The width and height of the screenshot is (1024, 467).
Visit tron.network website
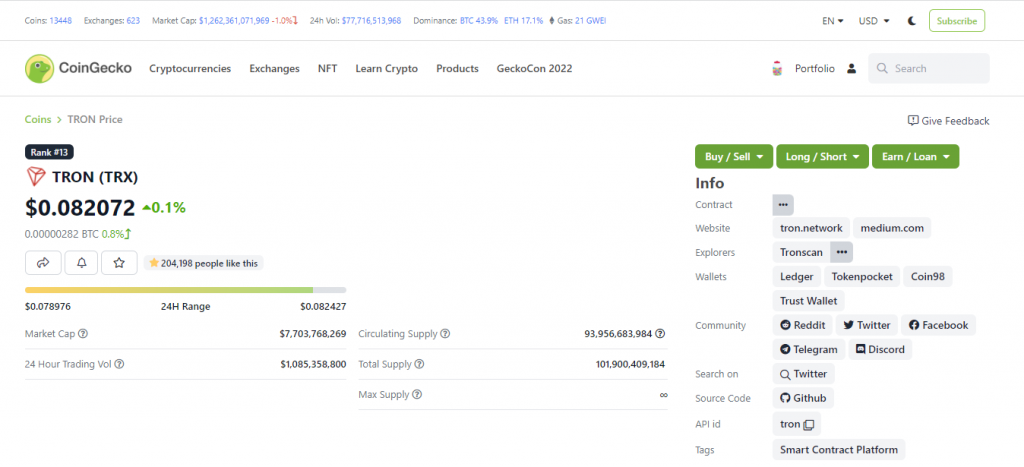(811, 228)
